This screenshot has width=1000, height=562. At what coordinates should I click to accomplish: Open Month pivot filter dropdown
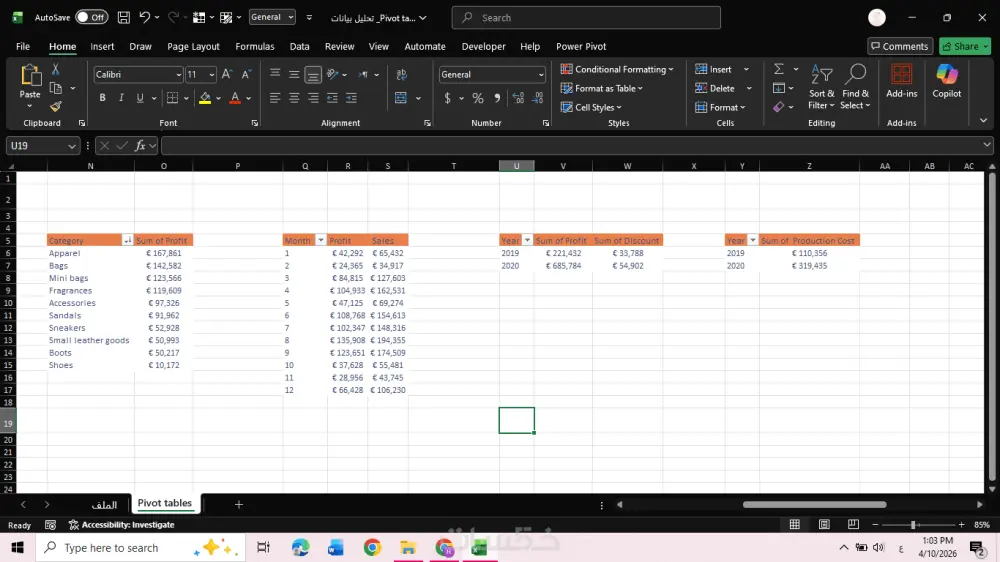[x=321, y=240]
